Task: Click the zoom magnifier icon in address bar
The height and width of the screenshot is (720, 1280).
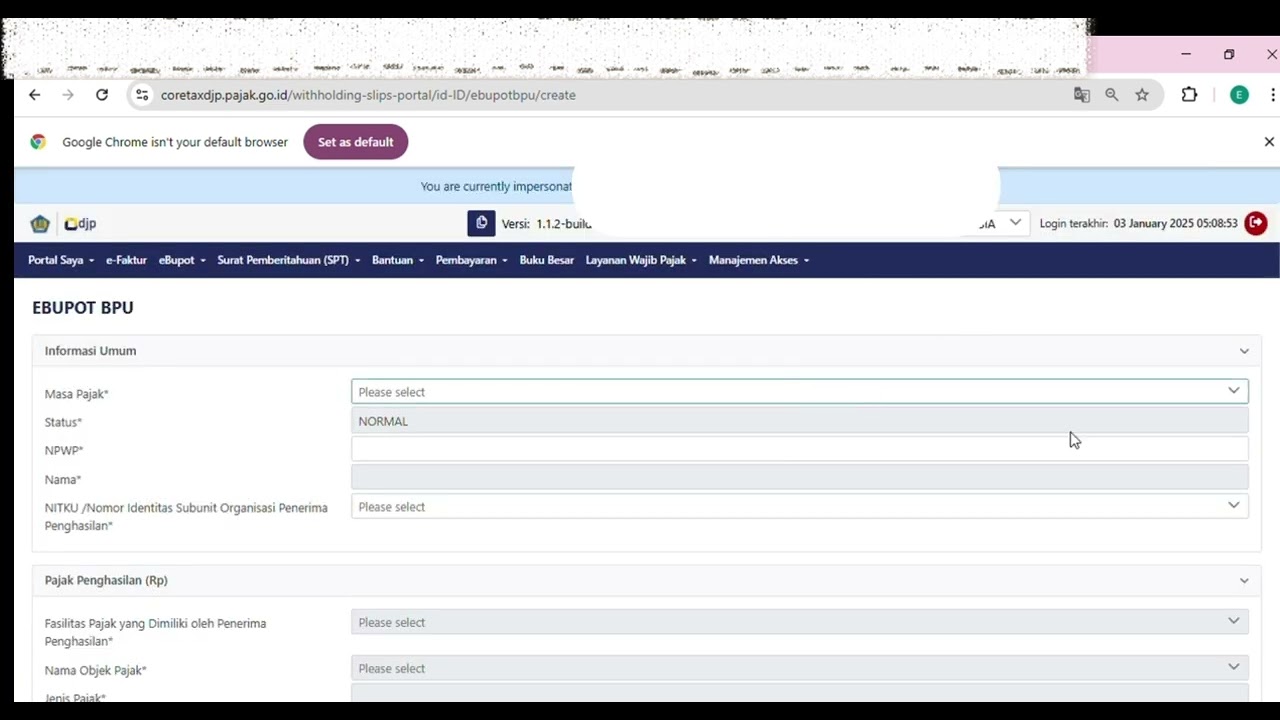Action: click(x=1111, y=95)
